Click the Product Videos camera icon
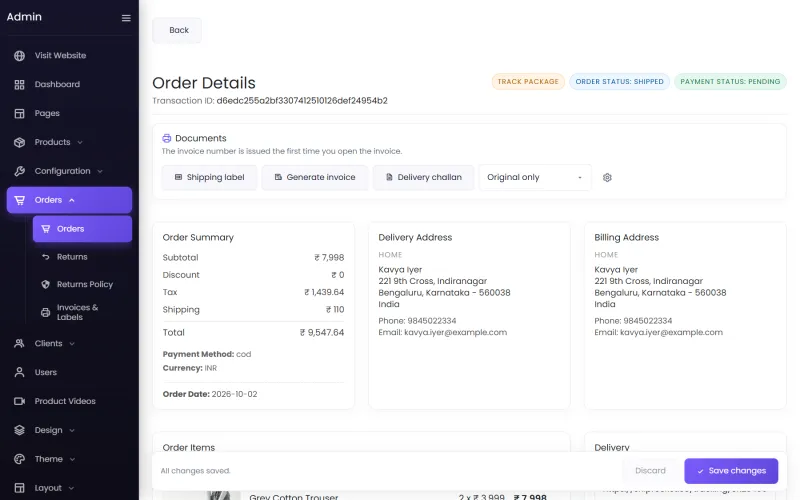800x500 pixels. pyautogui.click(x=19, y=401)
